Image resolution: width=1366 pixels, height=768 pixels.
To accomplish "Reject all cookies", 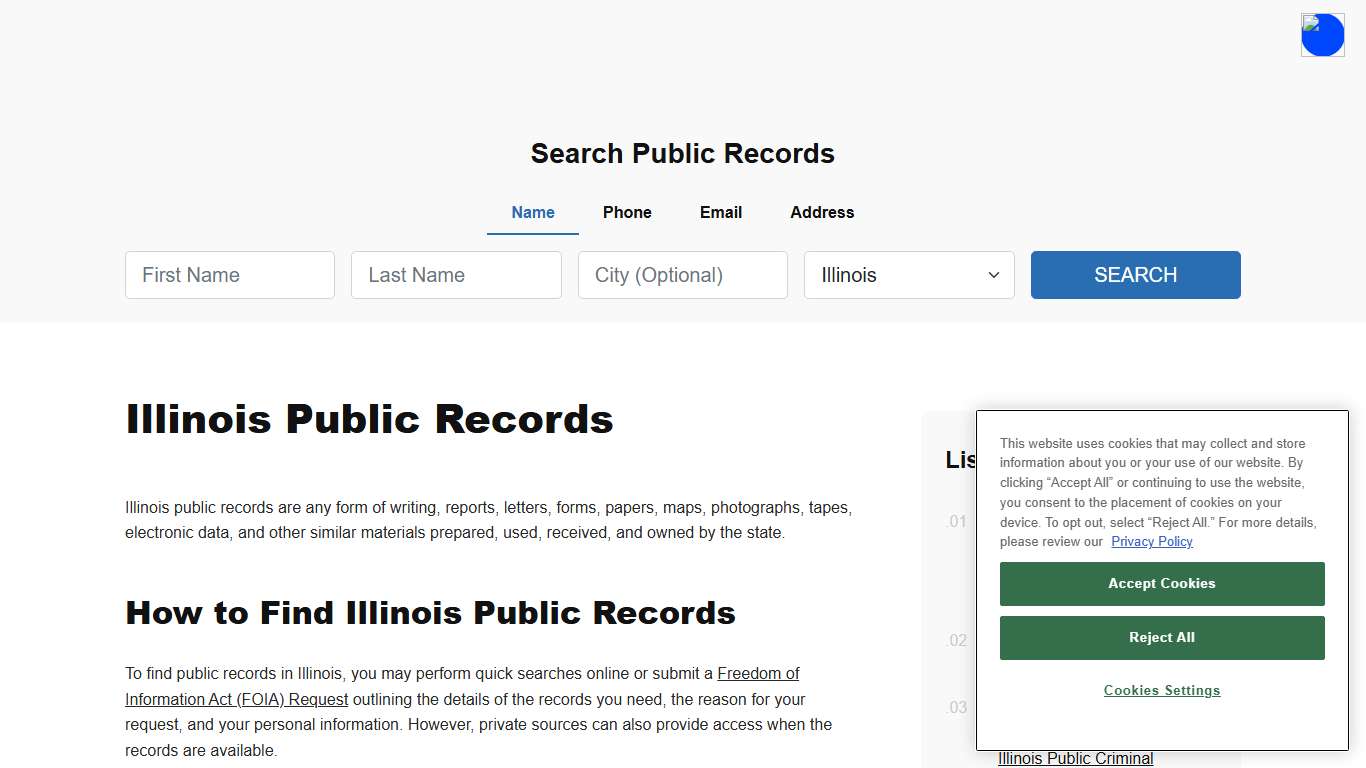I will pos(1161,637).
